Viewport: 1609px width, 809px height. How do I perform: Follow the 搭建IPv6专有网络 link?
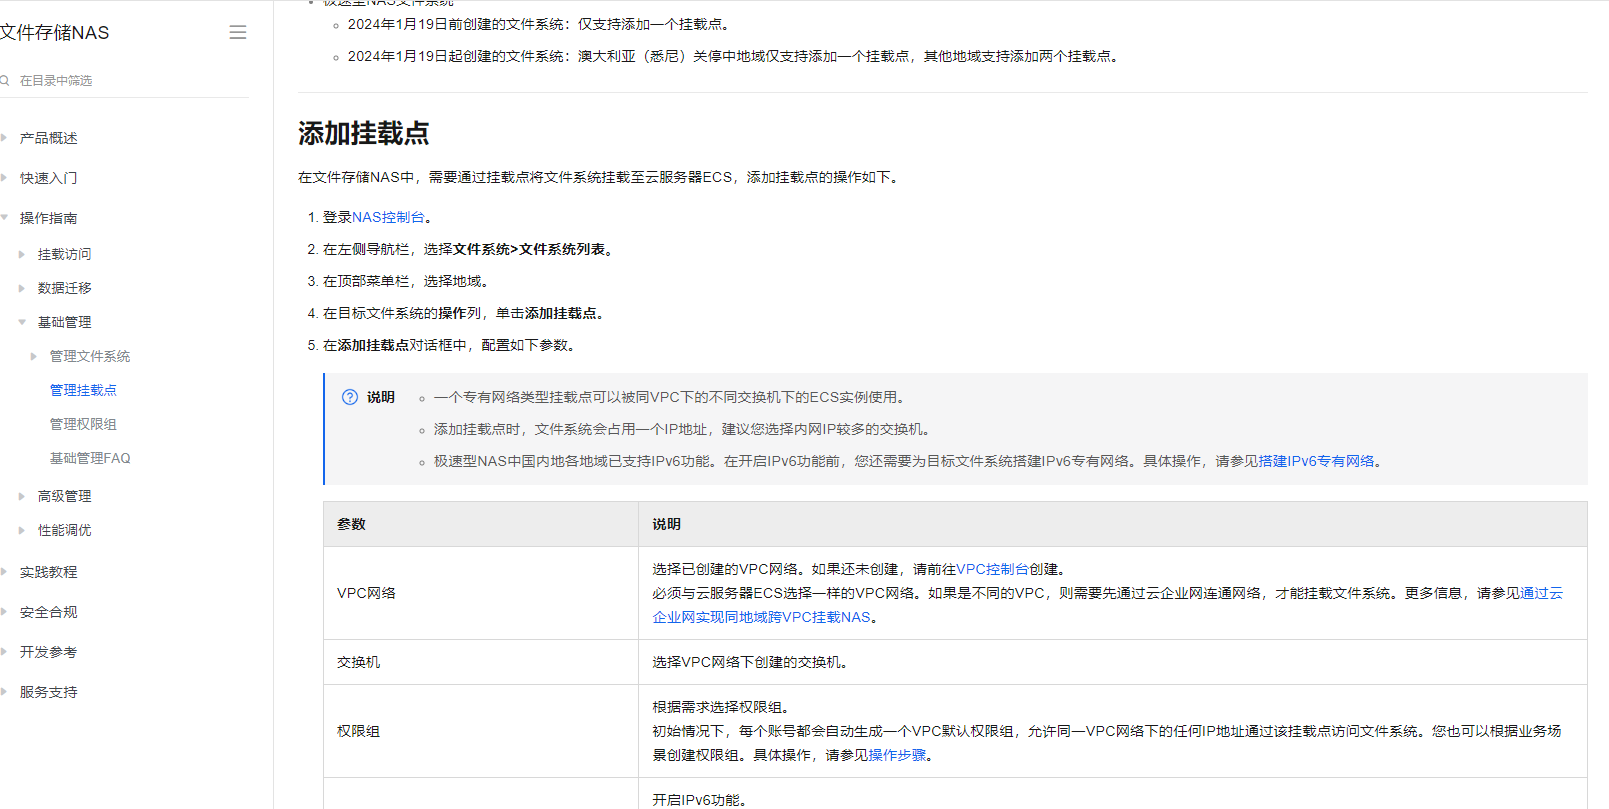pyautogui.click(x=1316, y=461)
